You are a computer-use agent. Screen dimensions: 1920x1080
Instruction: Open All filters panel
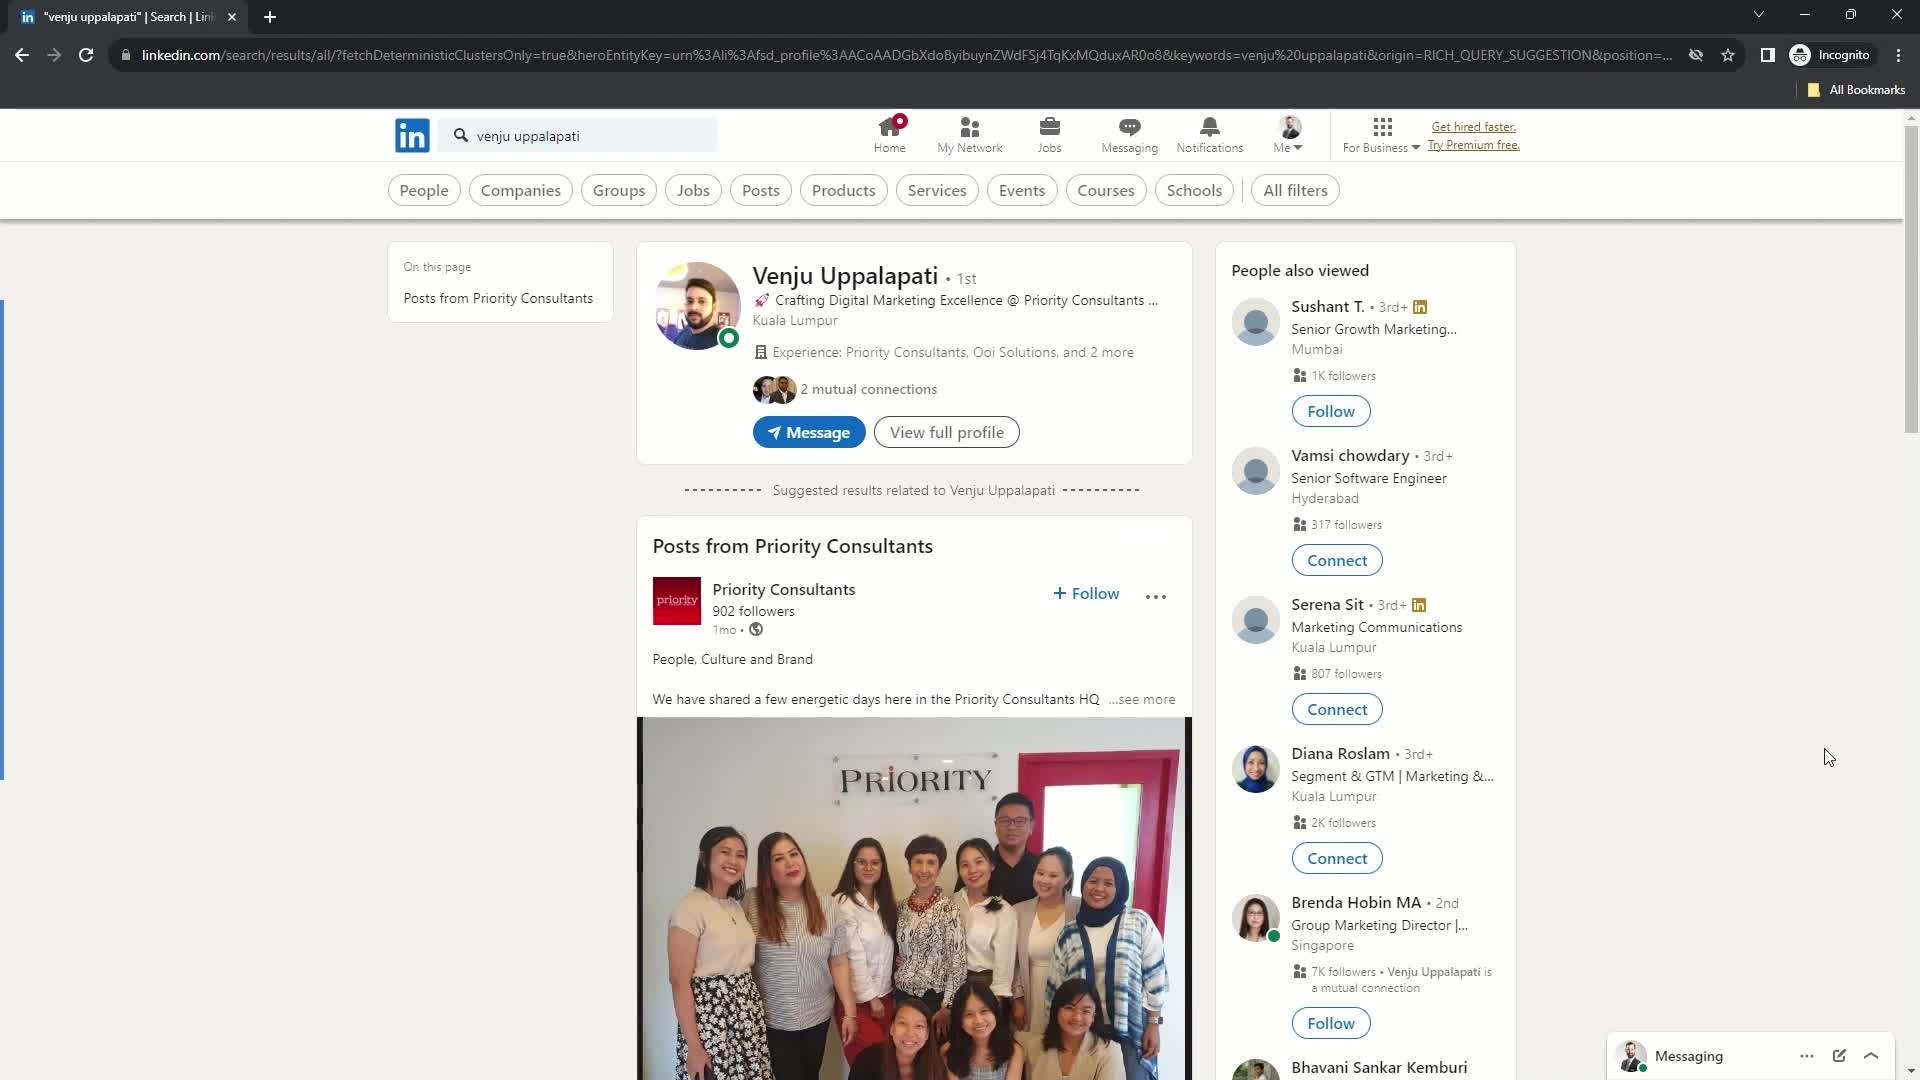1295,190
